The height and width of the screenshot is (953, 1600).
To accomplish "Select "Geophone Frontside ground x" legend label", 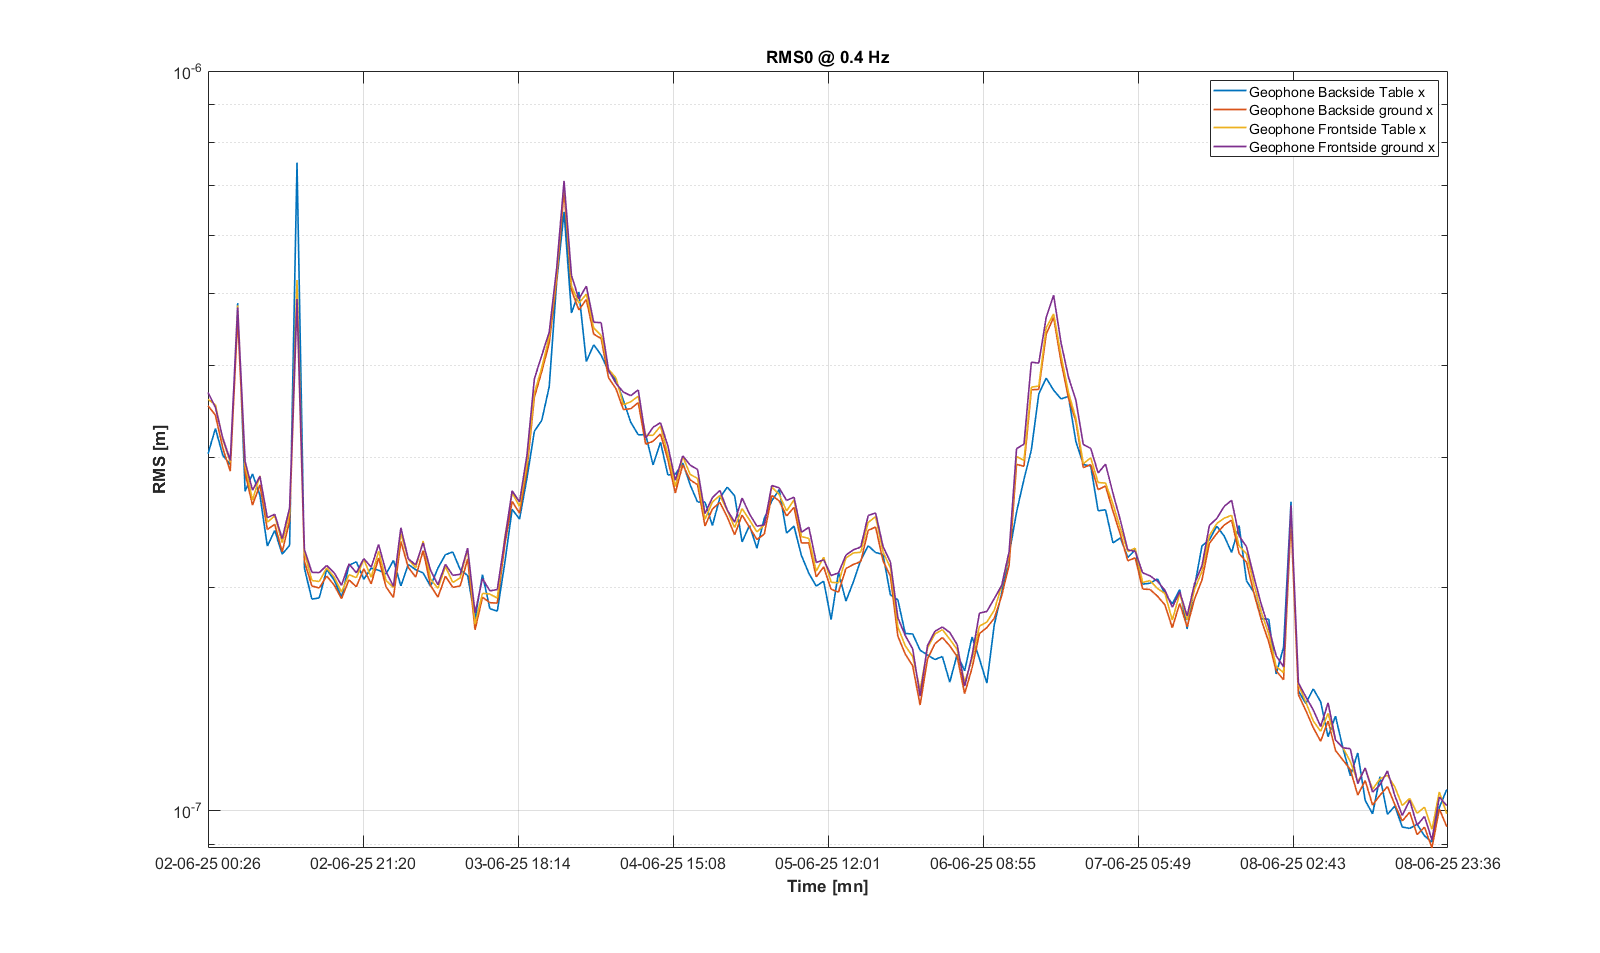I will (x=1341, y=147).
